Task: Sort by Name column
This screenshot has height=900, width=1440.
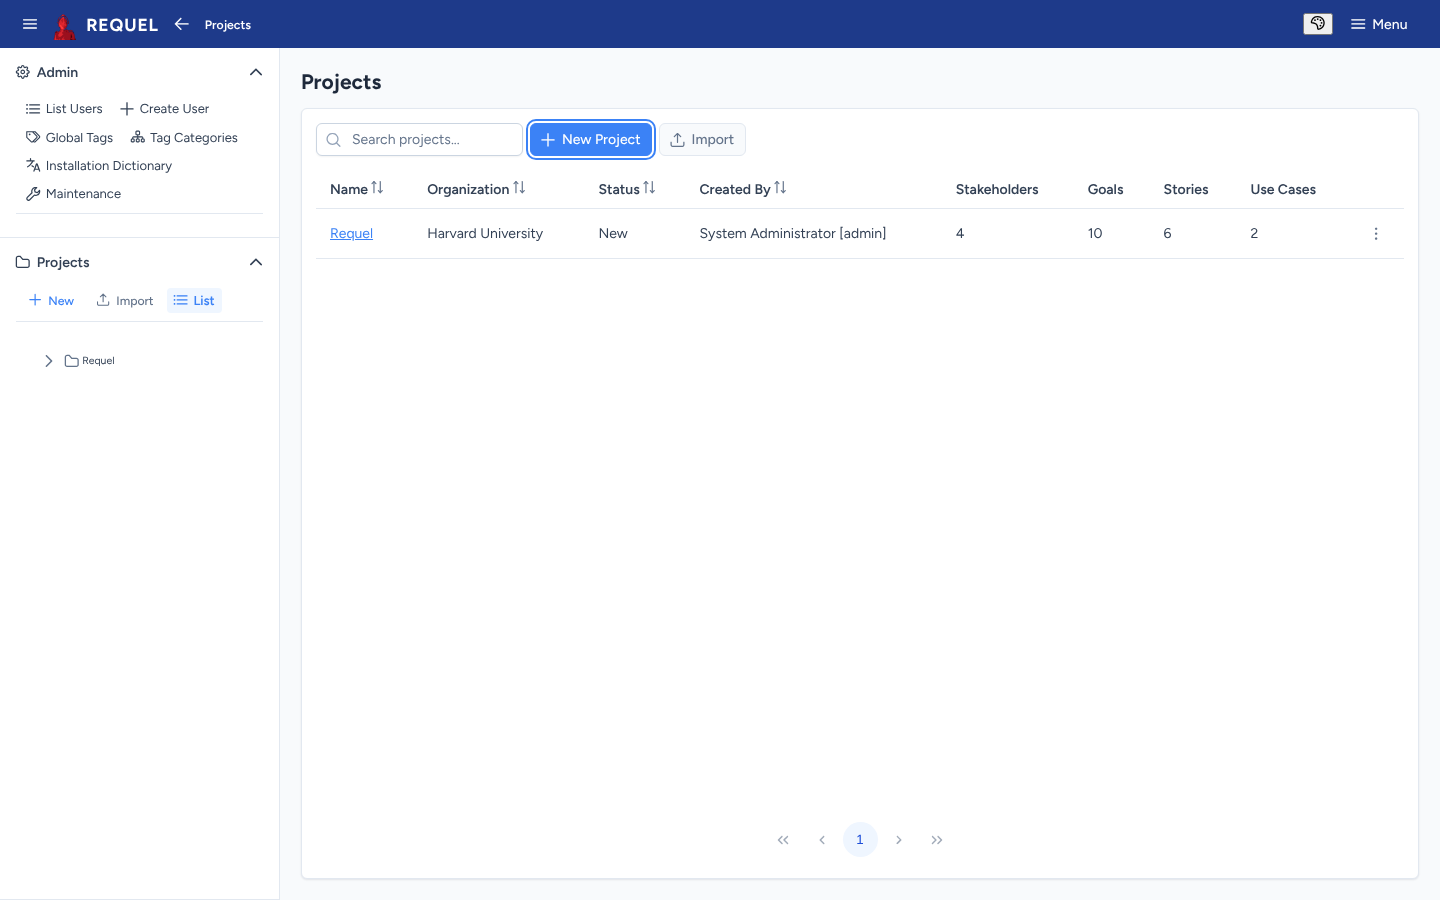Action: [357, 189]
